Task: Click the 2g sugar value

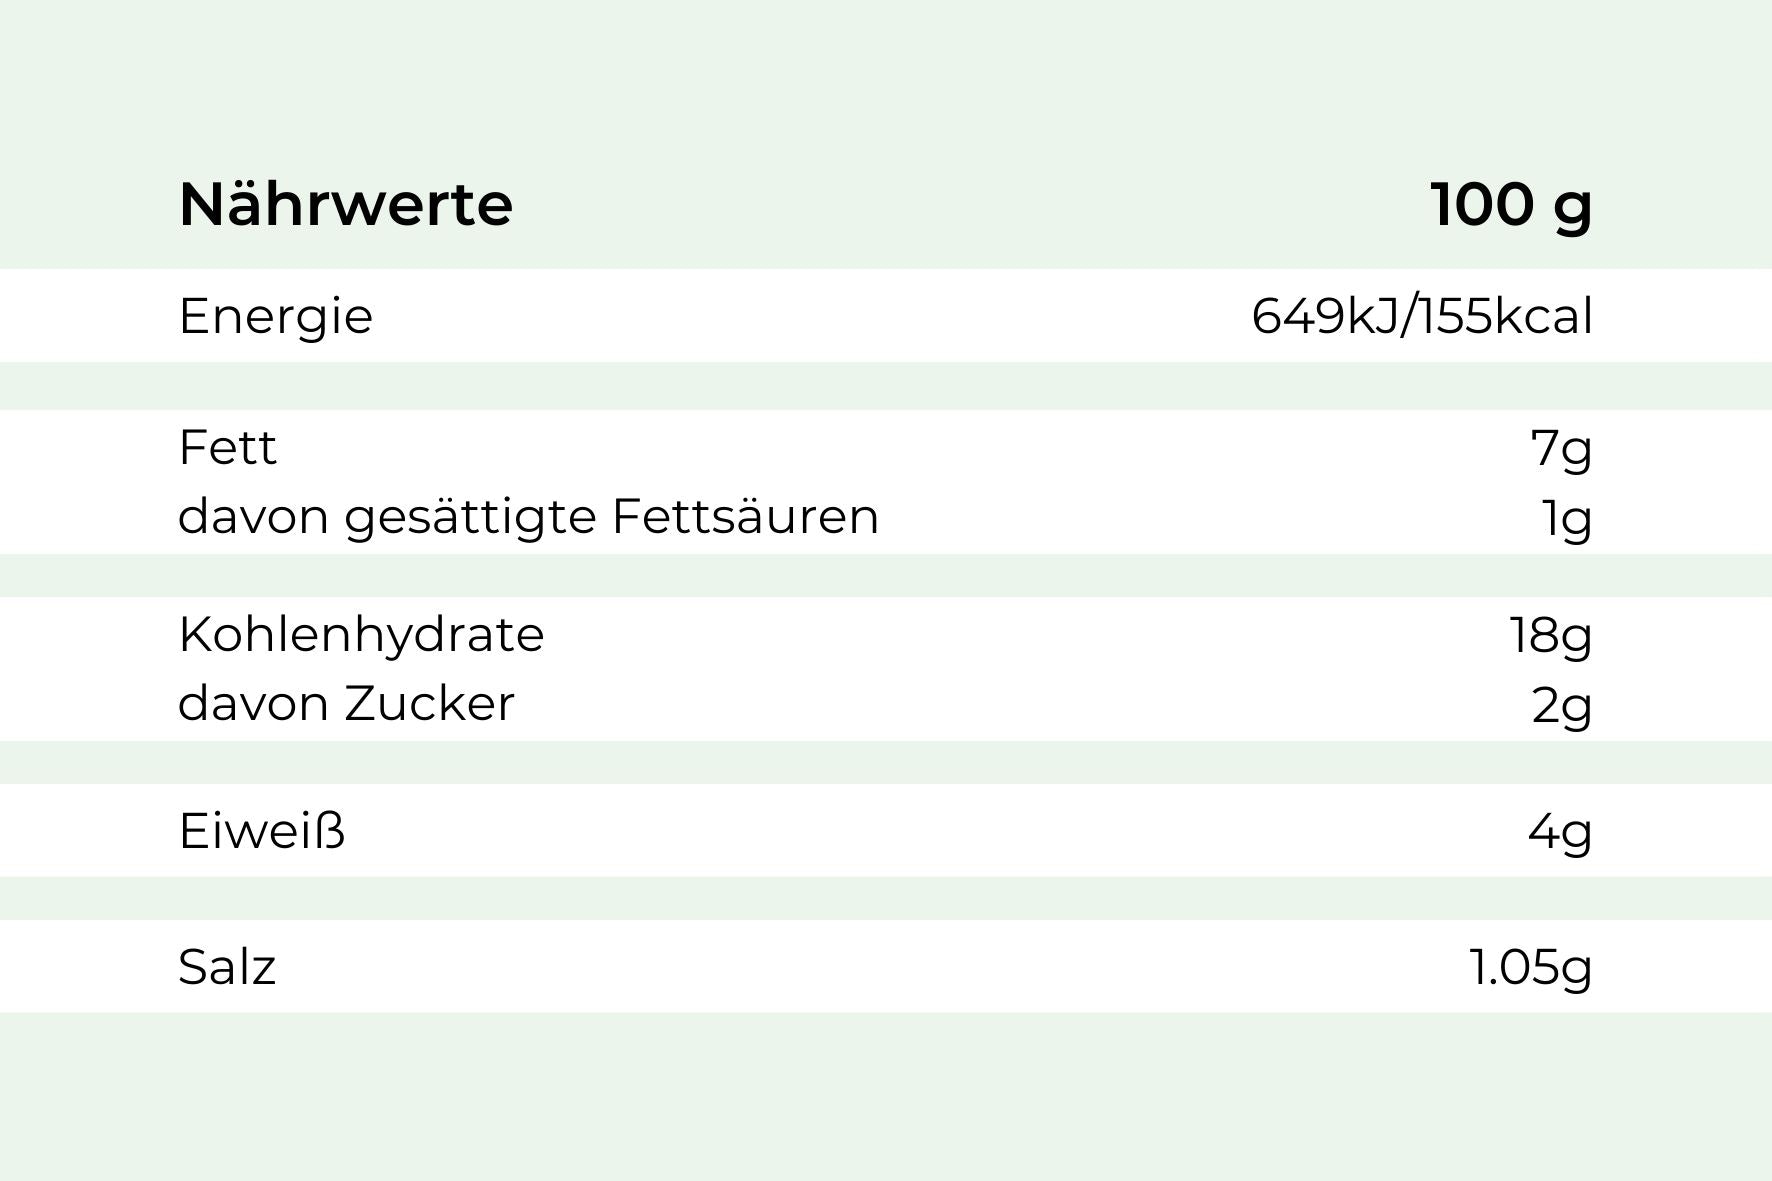Action: (1561, 705)
